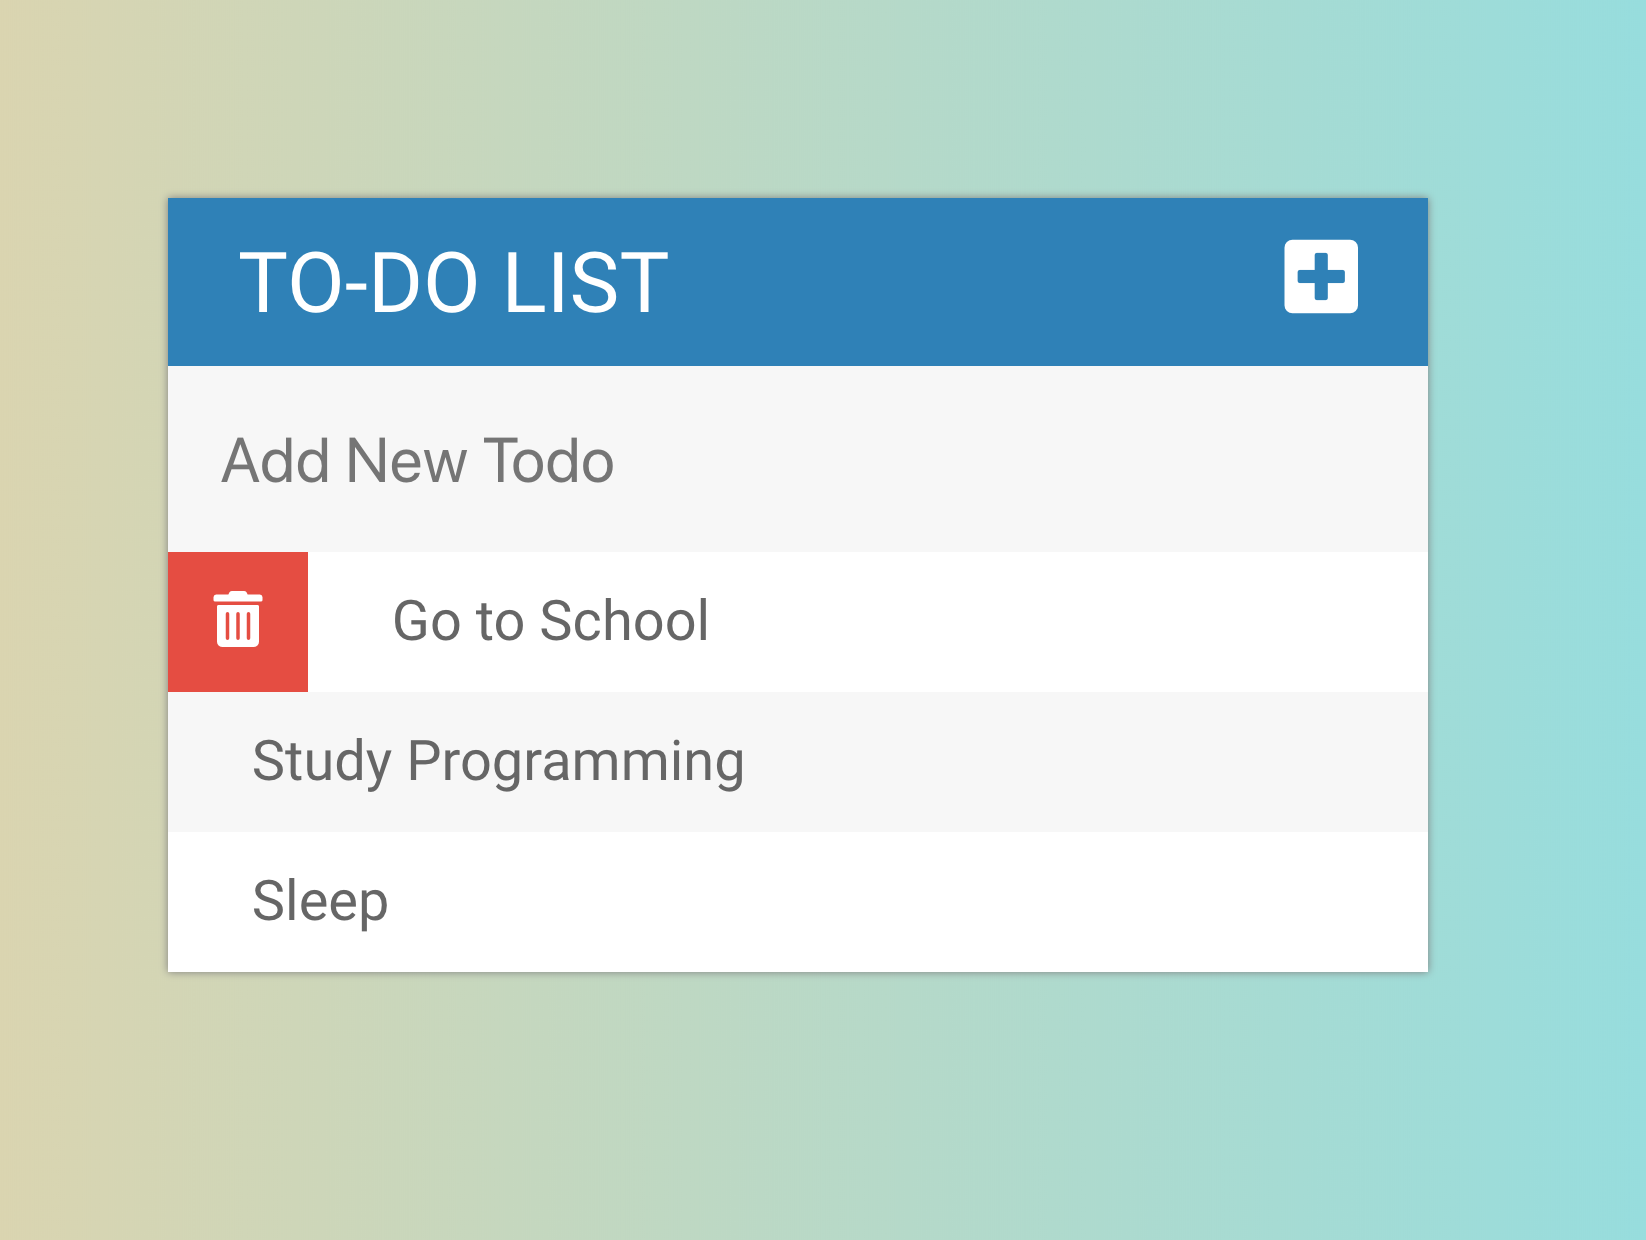Toggle completion of the last todo "Sleep"
This screenshot has width=1646, height=1240.
[x=320, y=901]
